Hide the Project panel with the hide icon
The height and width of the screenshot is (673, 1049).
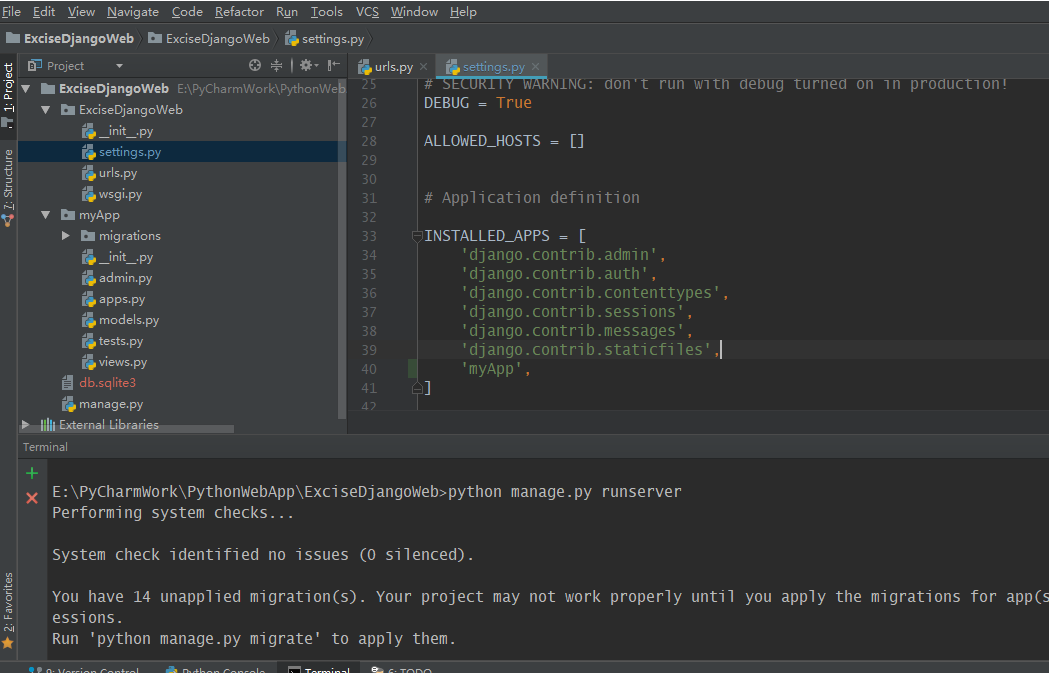333,65
